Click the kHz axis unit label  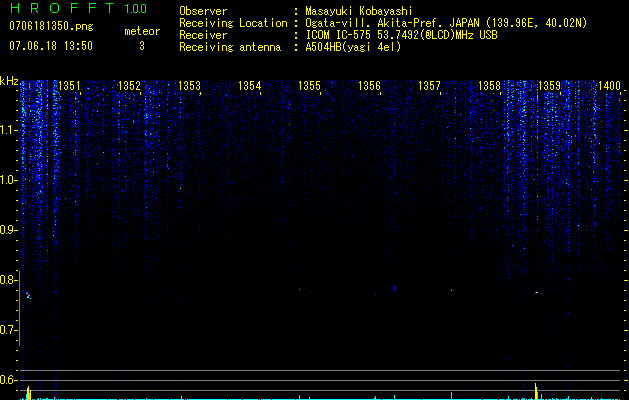[x=9, y=81]
